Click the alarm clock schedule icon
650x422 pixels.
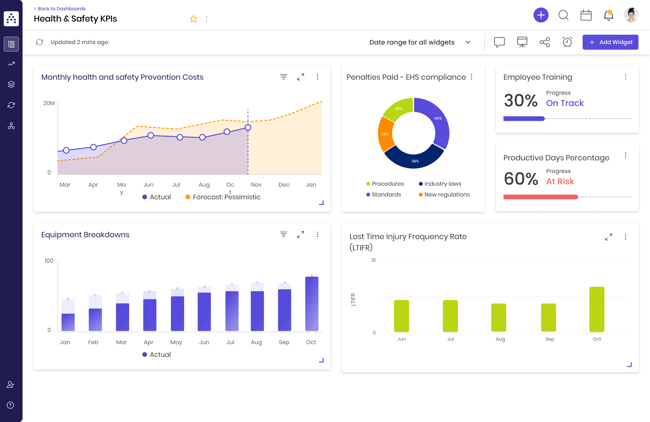[x=567, y=42]
